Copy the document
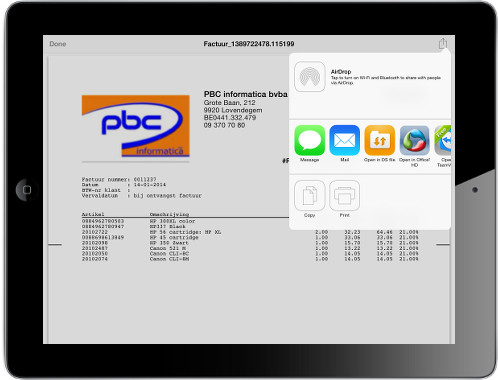 click(310, 195)
